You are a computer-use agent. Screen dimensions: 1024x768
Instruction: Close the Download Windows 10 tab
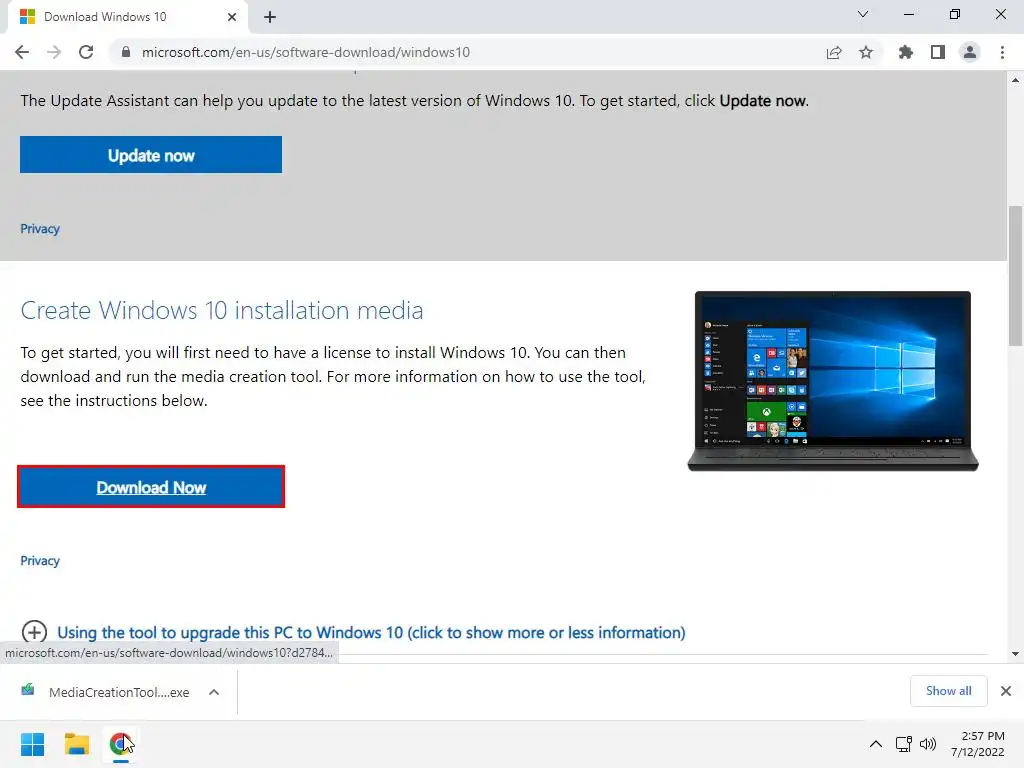click(x=232, y=17)
